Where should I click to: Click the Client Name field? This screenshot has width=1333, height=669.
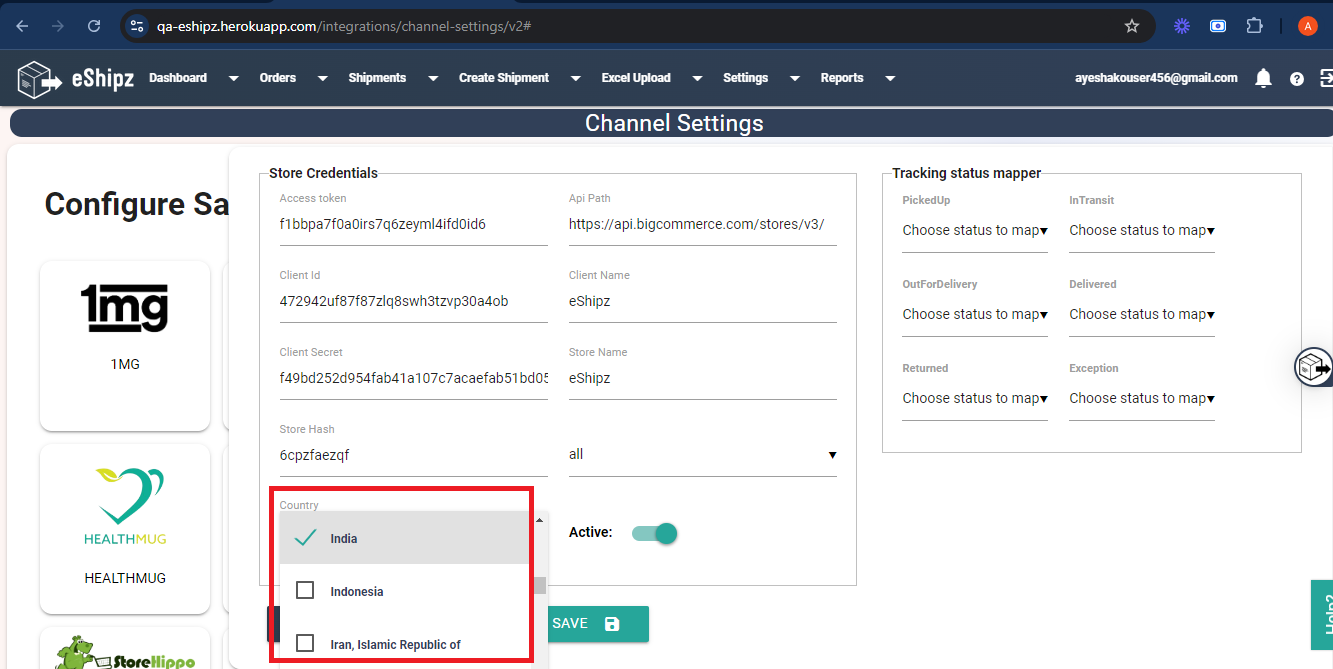(703, 302)
